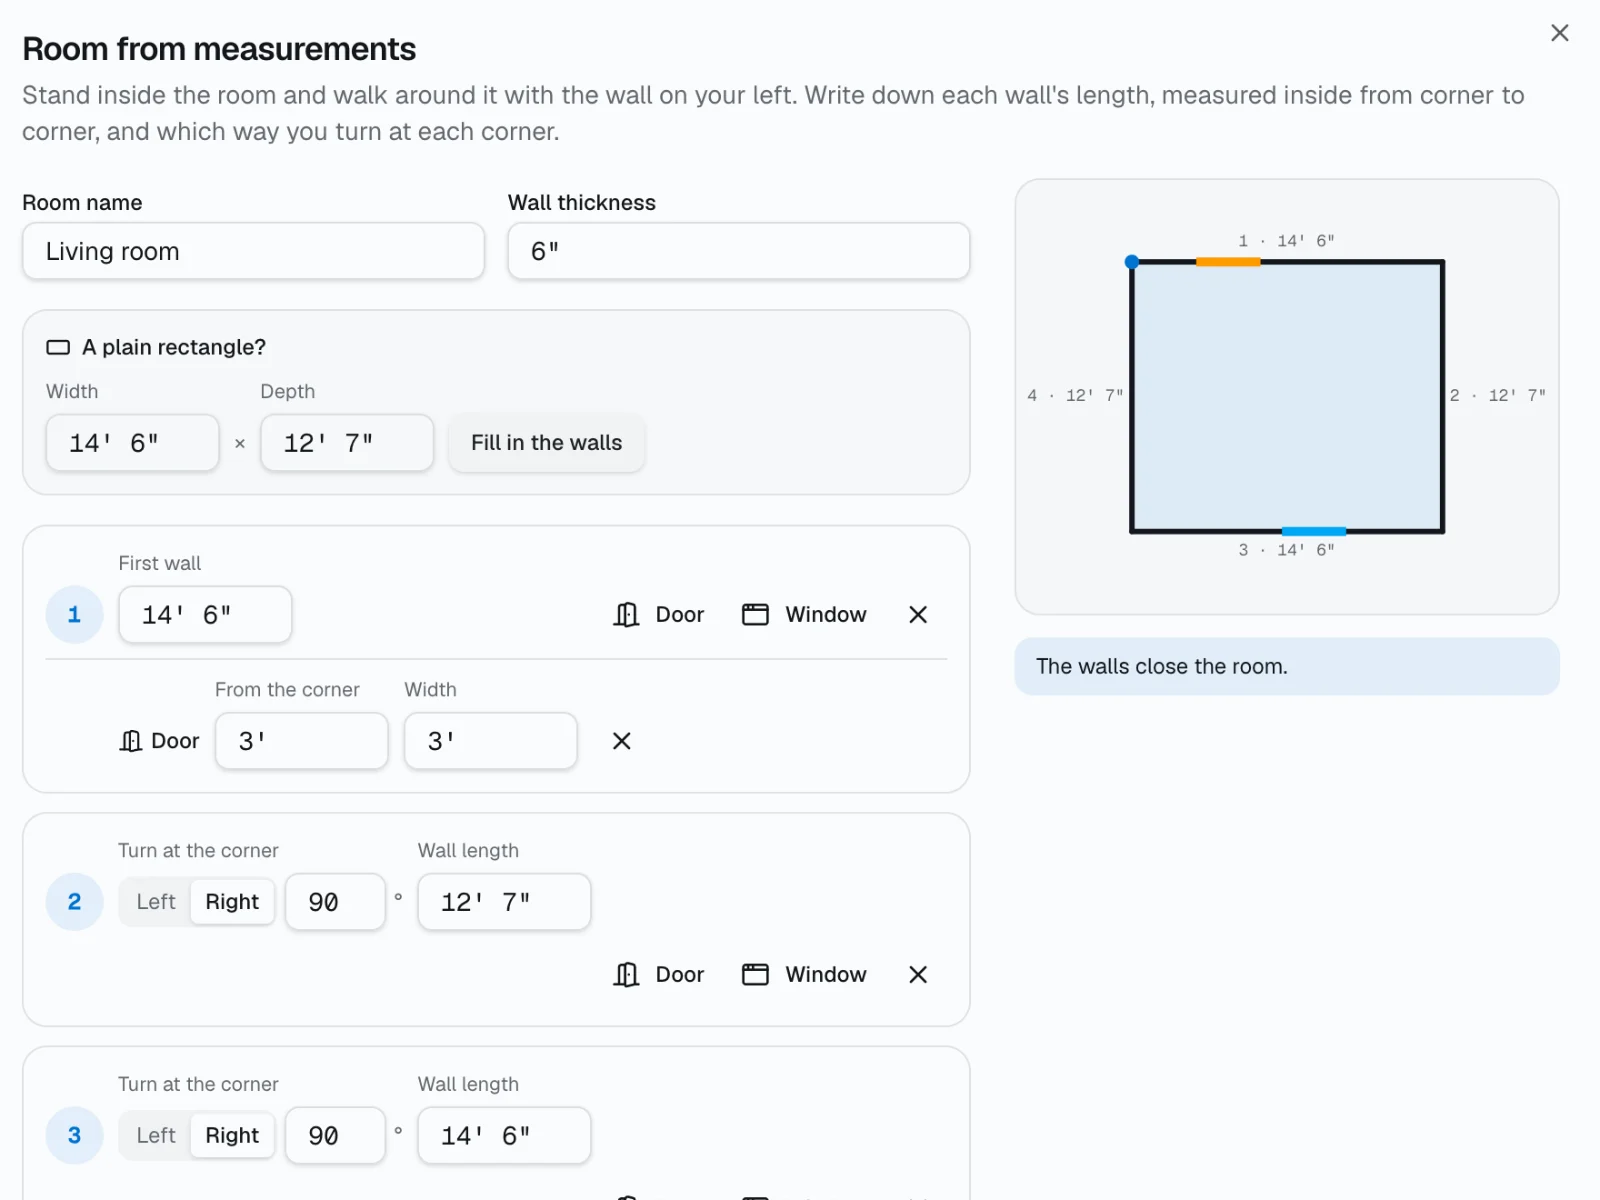Click the door icon in the door row
1600x1200 pixels.
[x=130, y=741]
